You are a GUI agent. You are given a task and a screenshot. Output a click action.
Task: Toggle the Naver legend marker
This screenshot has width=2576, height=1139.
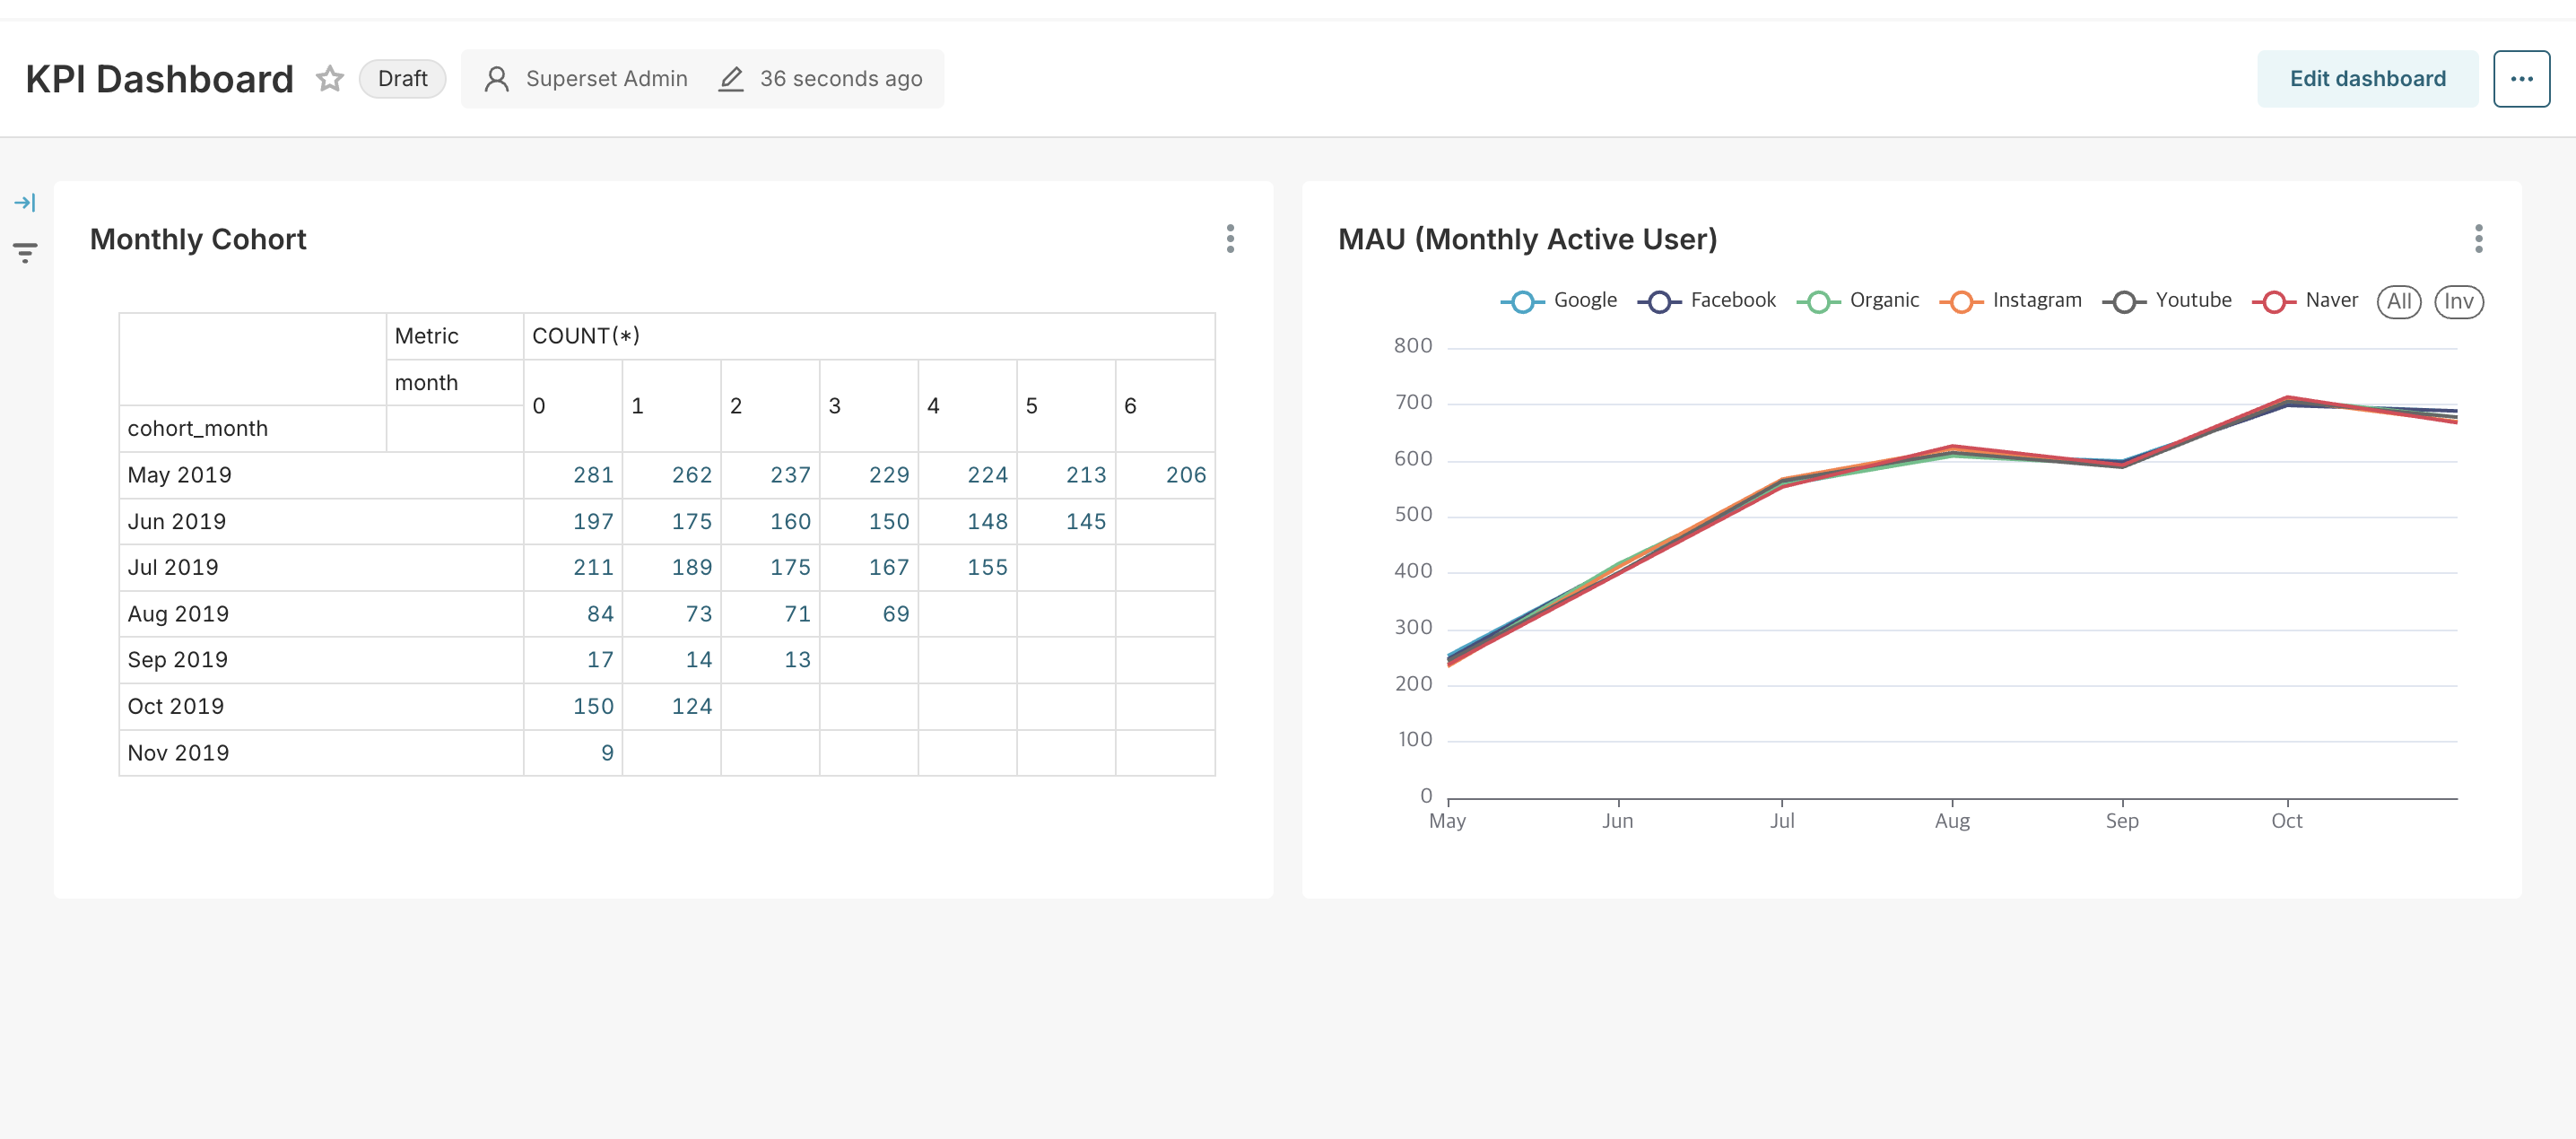click(2274, 302)
